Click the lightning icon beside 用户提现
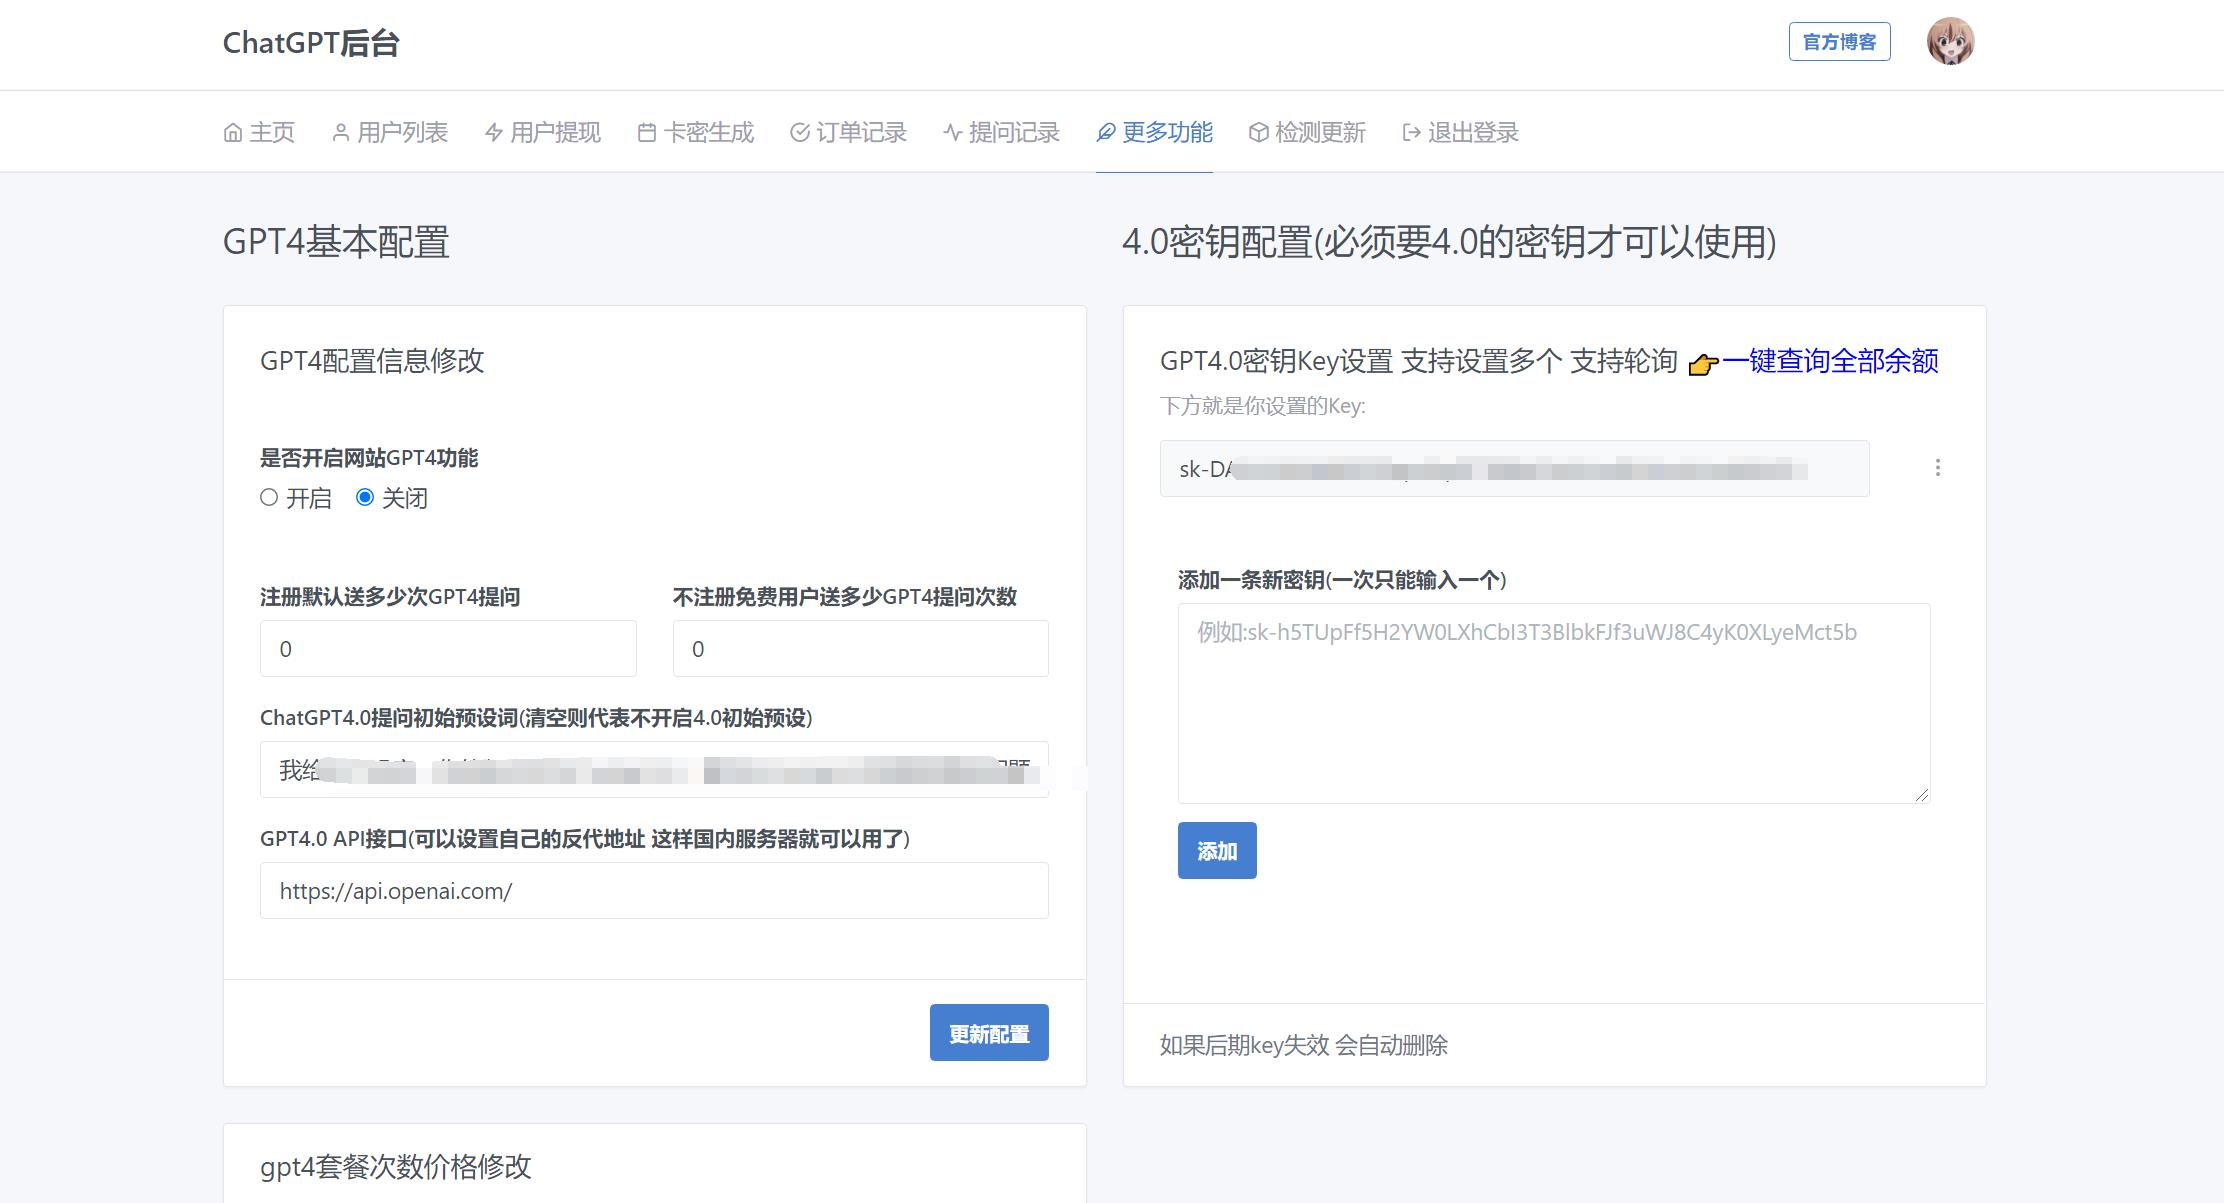This screenshot has height=1203, width=2224. (493, 133)
